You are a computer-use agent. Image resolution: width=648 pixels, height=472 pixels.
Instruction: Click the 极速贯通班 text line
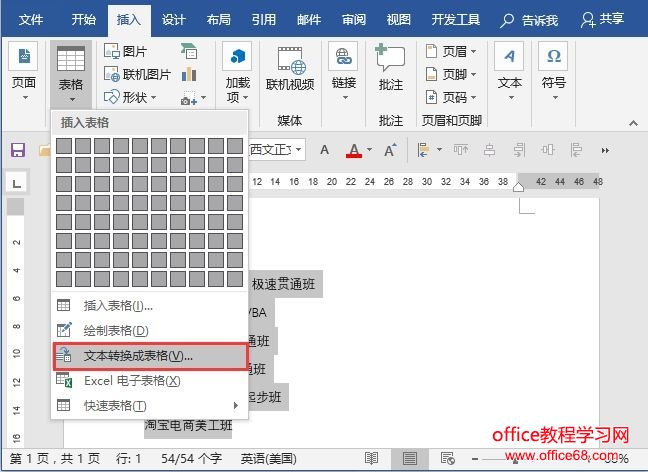point(284,284)
